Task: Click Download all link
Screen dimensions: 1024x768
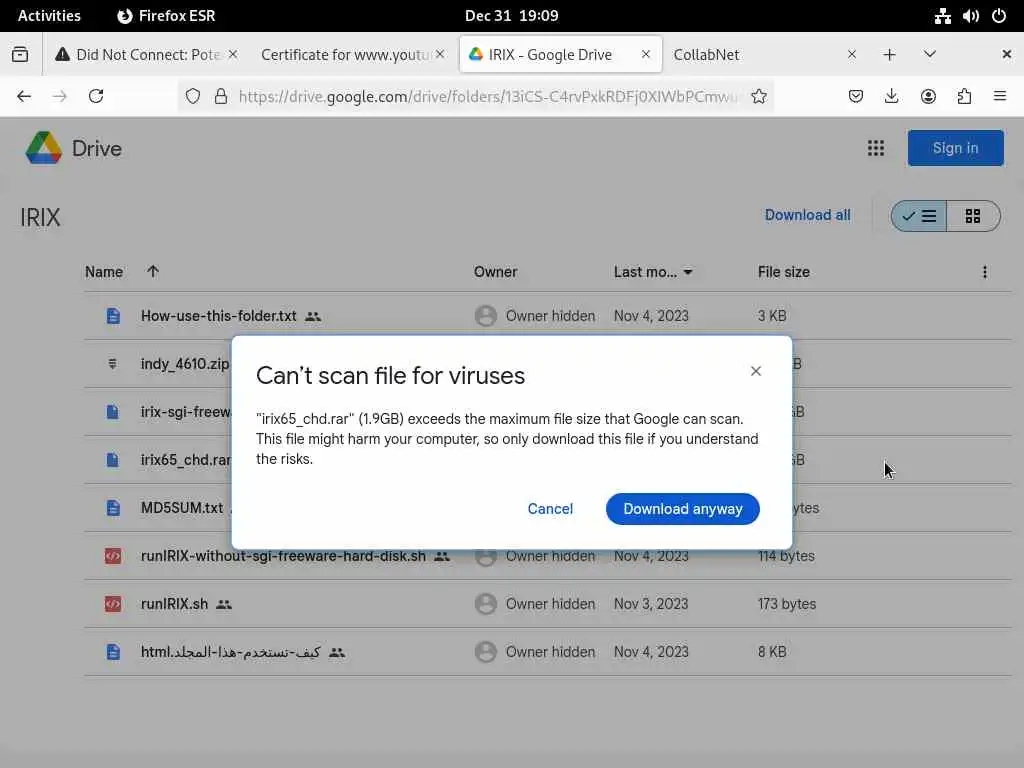Action: pos(807,215)
